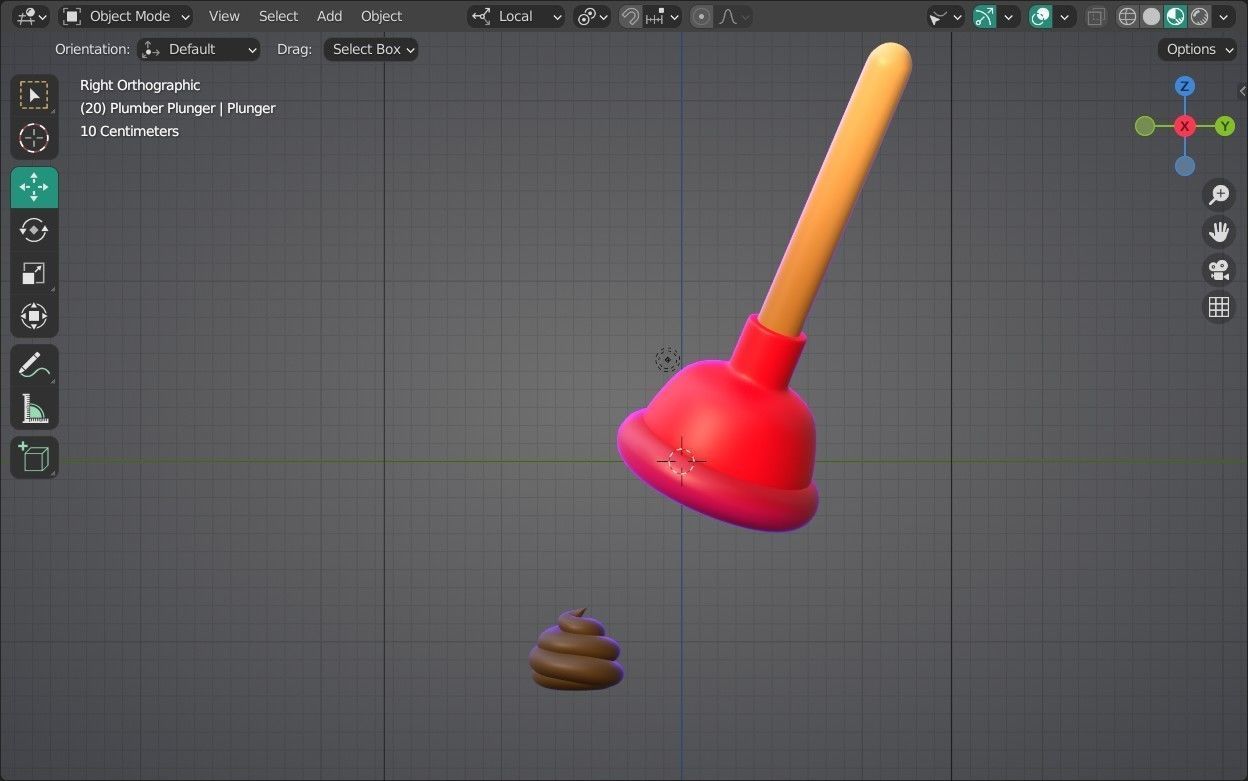Open the Object Mode dropdown
This screenshot has width=1248, height=781.
coord(125,16)
